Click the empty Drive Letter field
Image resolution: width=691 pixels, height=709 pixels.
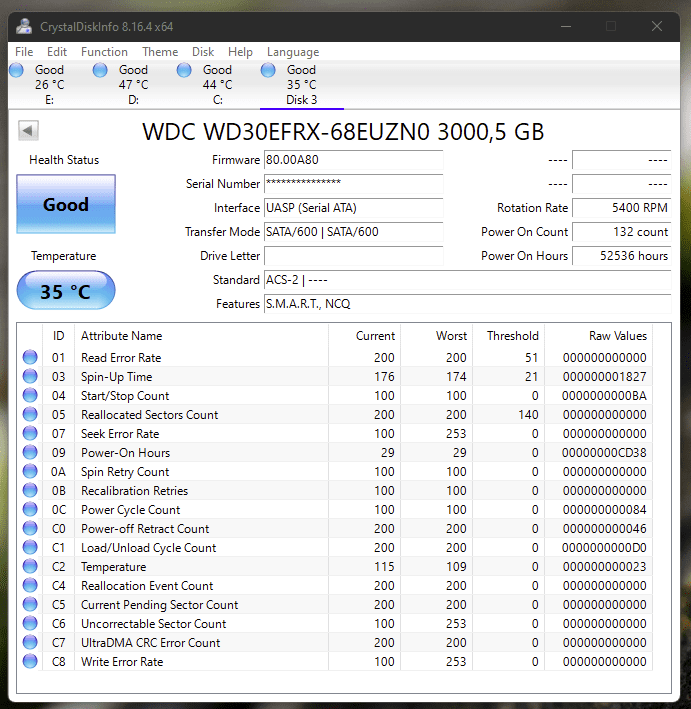pos(354,255)
